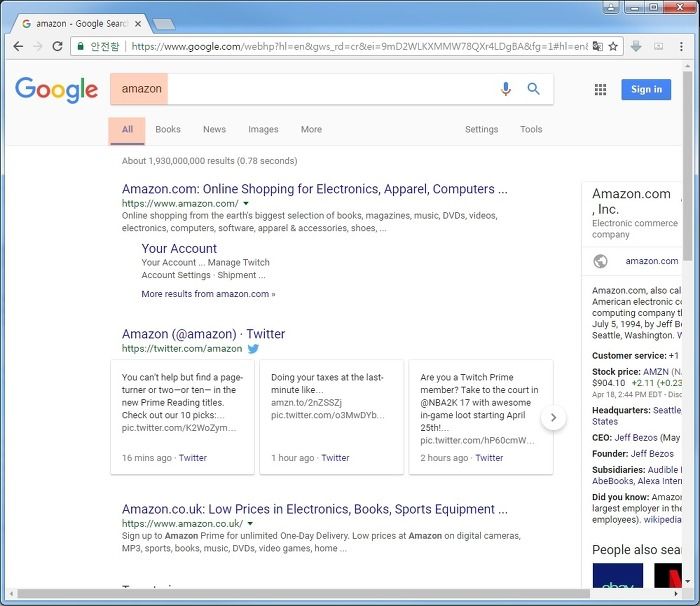
Task: Expand the dropdown arrow beside www.amazon.com URL
Action: [x=246, y=204]
